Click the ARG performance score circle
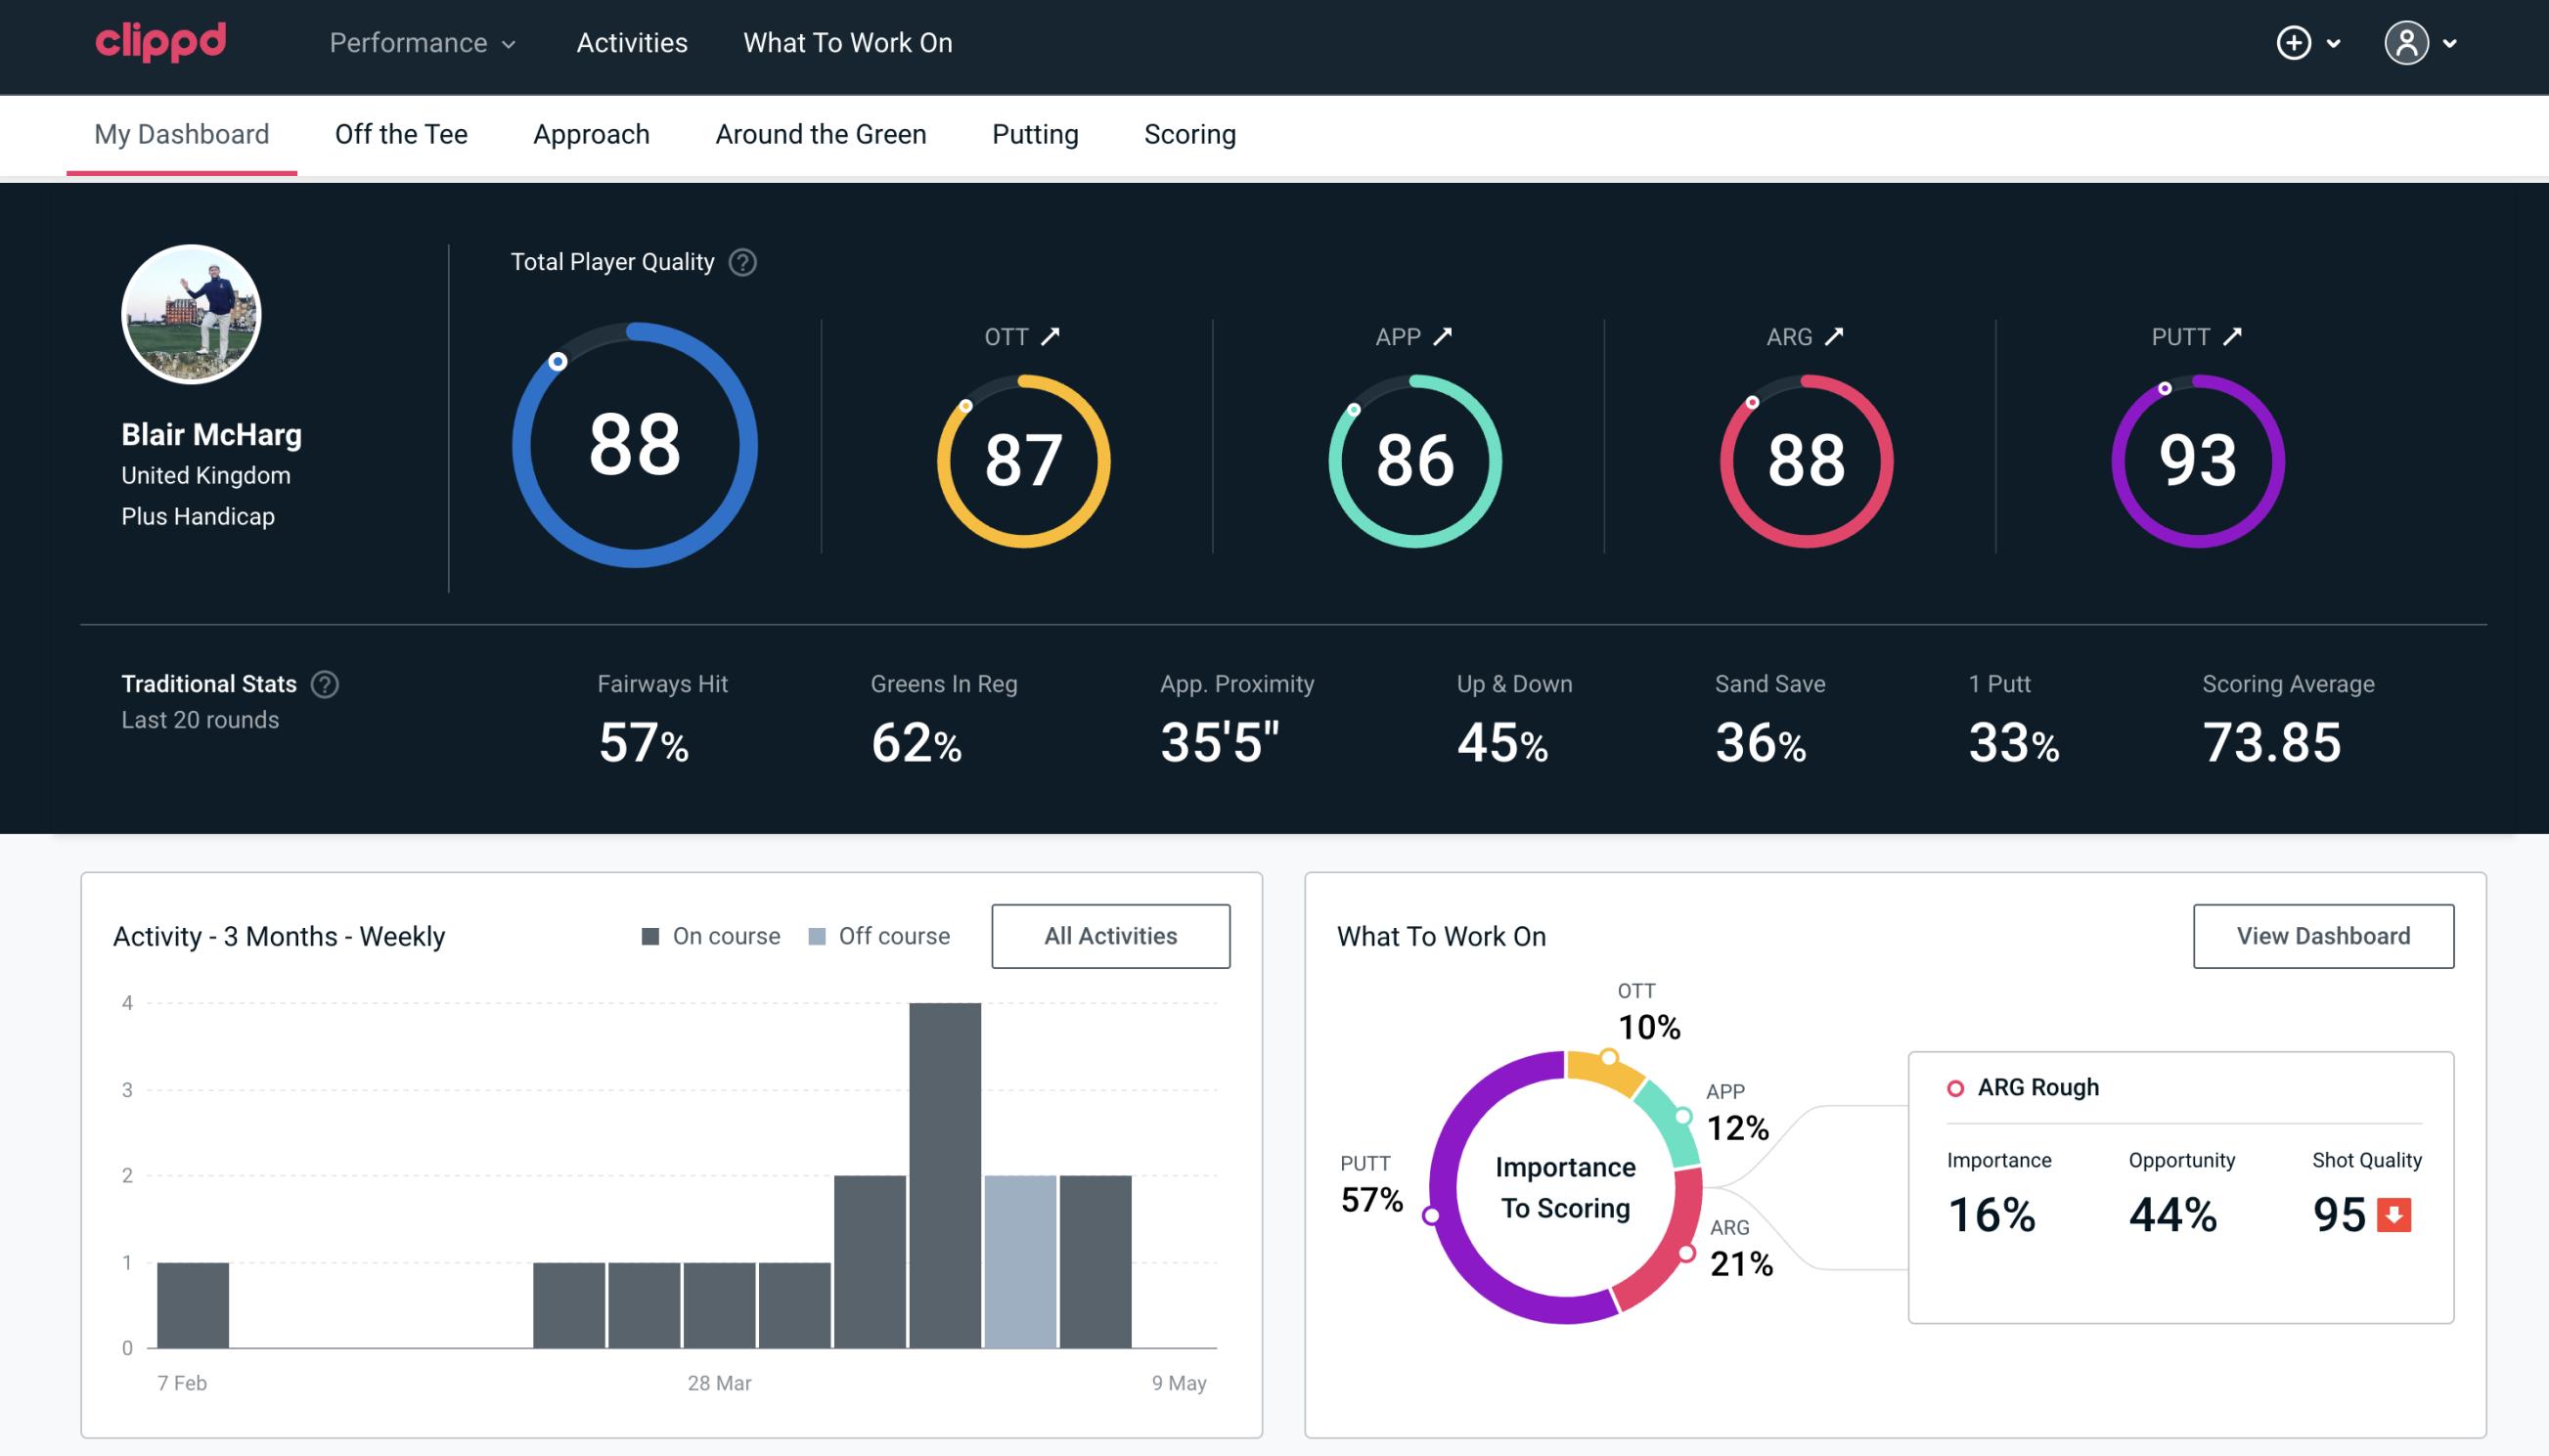Image resolution: width=2549 pixels, height=1456 pixels. click(x=1805, y=457)
